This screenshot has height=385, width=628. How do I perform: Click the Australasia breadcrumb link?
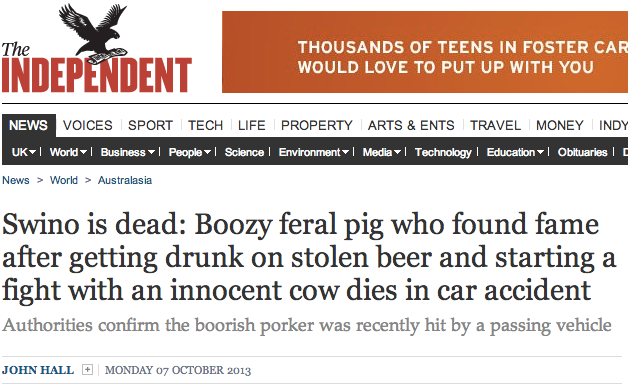[125, 180]
